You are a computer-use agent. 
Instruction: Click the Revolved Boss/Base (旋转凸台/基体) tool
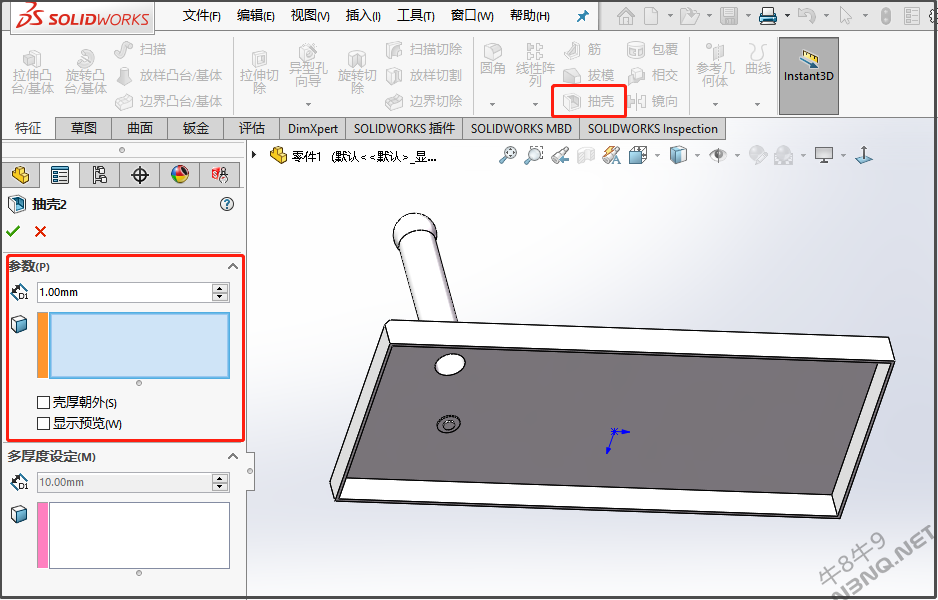click(x=86, y=73)
